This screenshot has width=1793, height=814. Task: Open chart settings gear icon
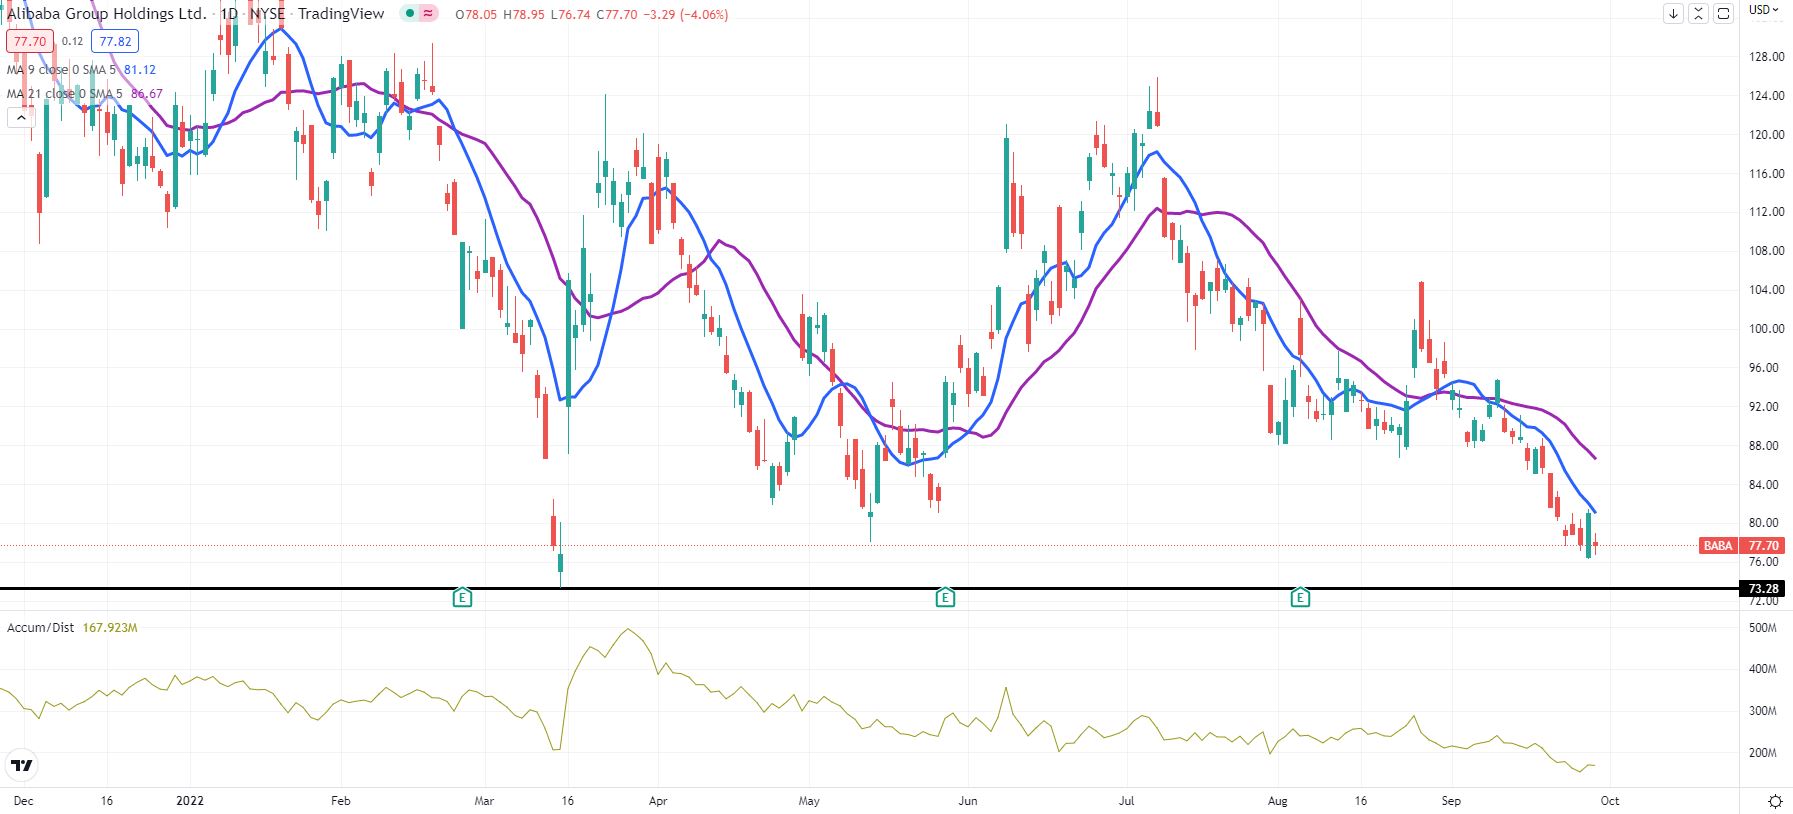coord(1776,801)
